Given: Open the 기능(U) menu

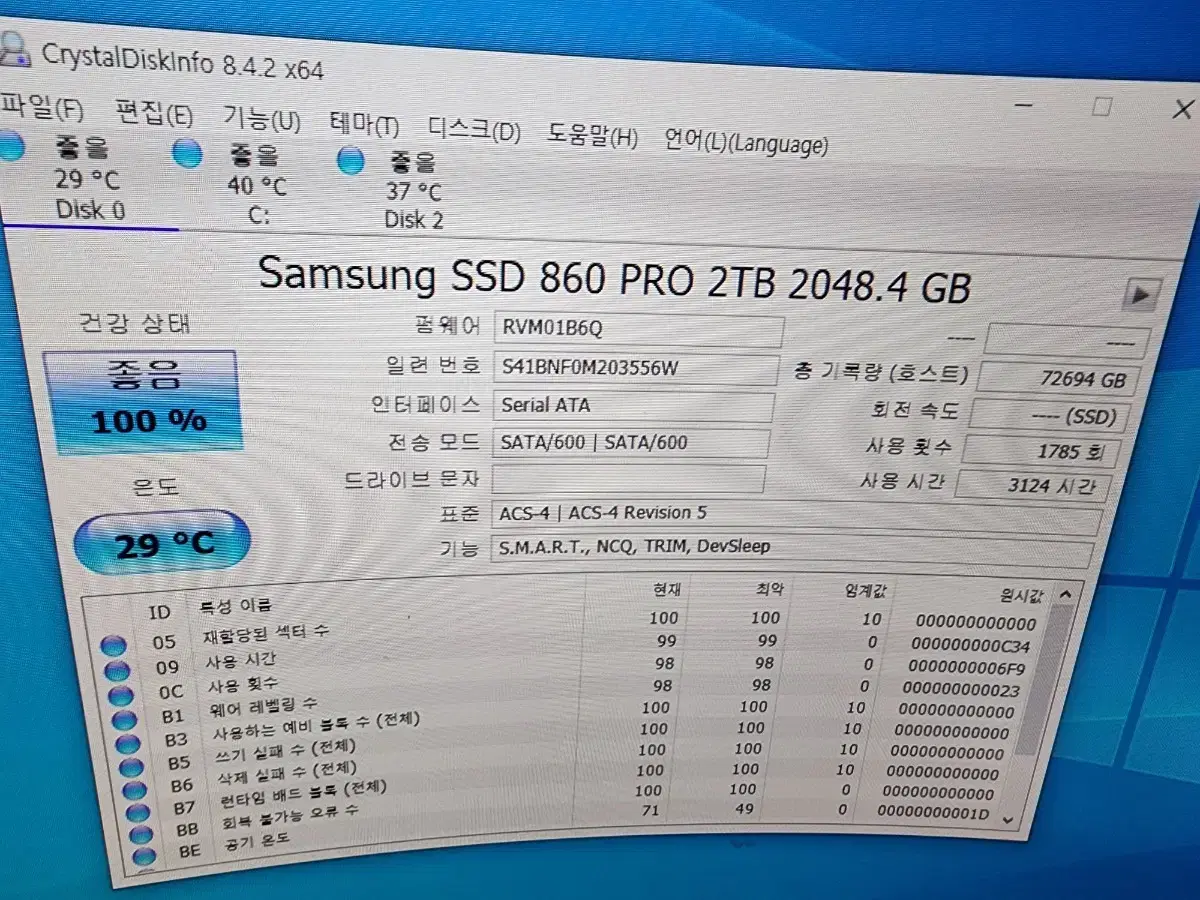Looking at the screenshot, I should pos(261,119).
